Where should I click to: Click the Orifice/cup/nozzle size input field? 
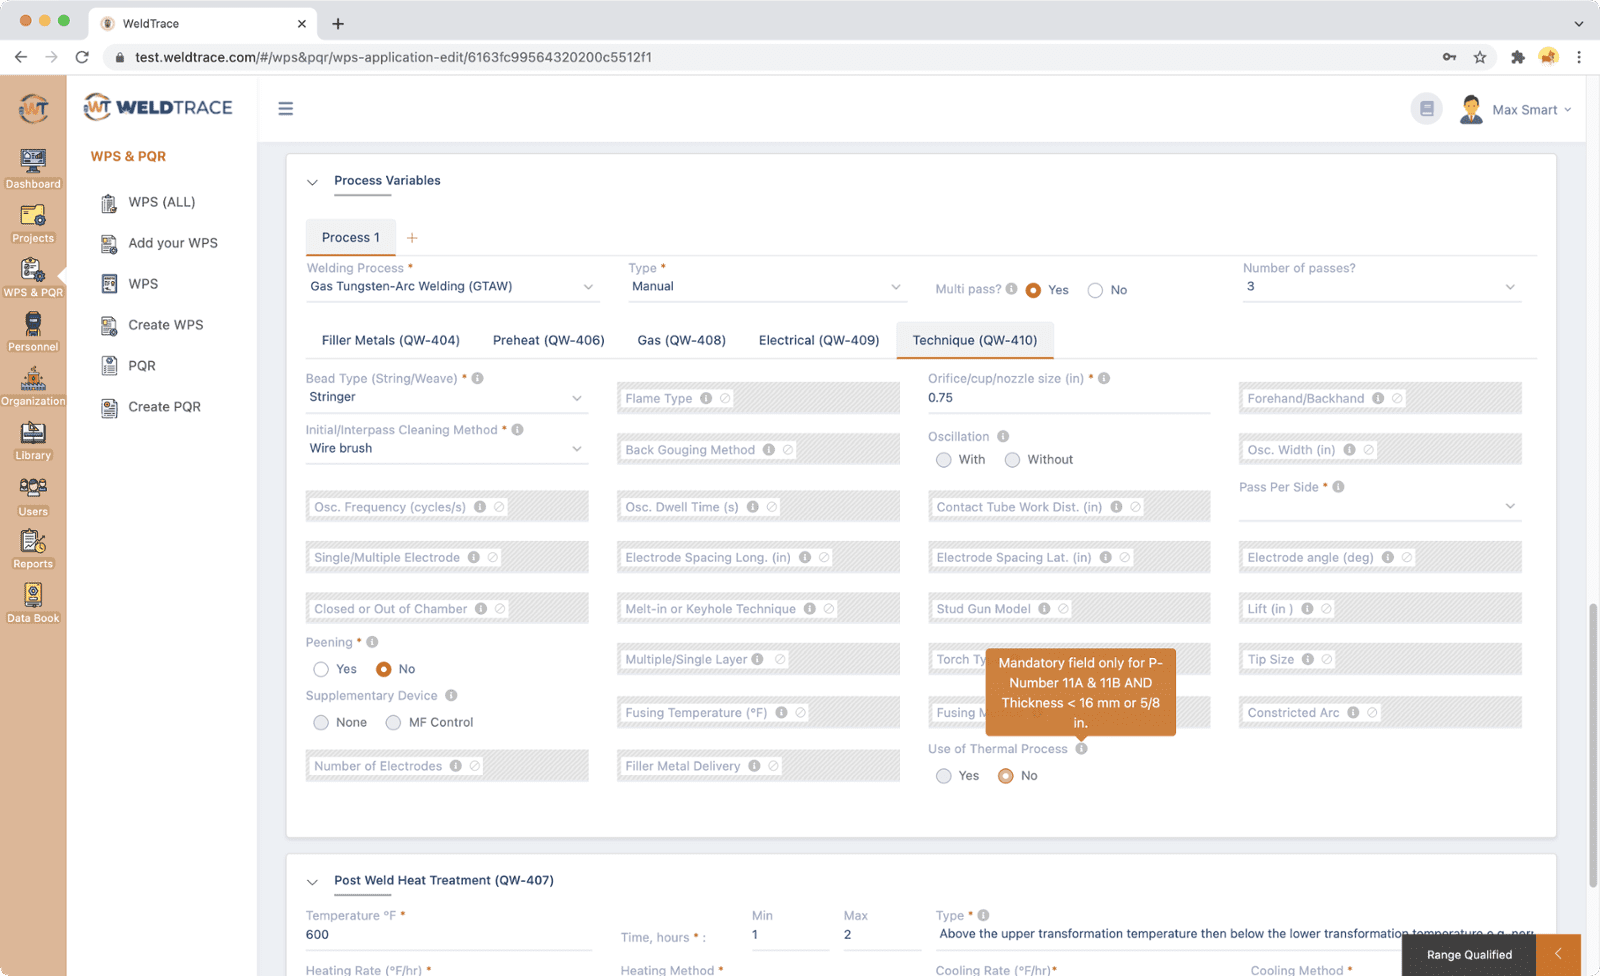1067,398
